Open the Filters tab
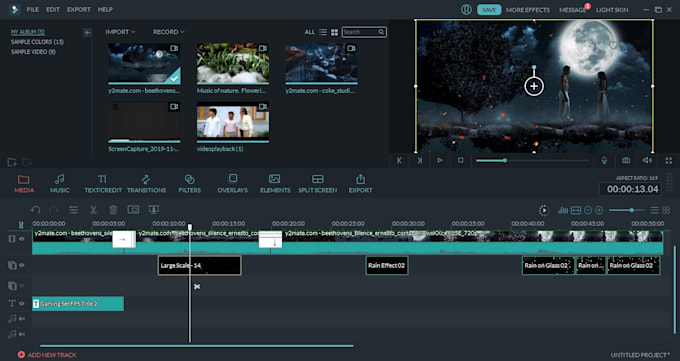Viewport: 680px width, 361px height. [190, 184]
